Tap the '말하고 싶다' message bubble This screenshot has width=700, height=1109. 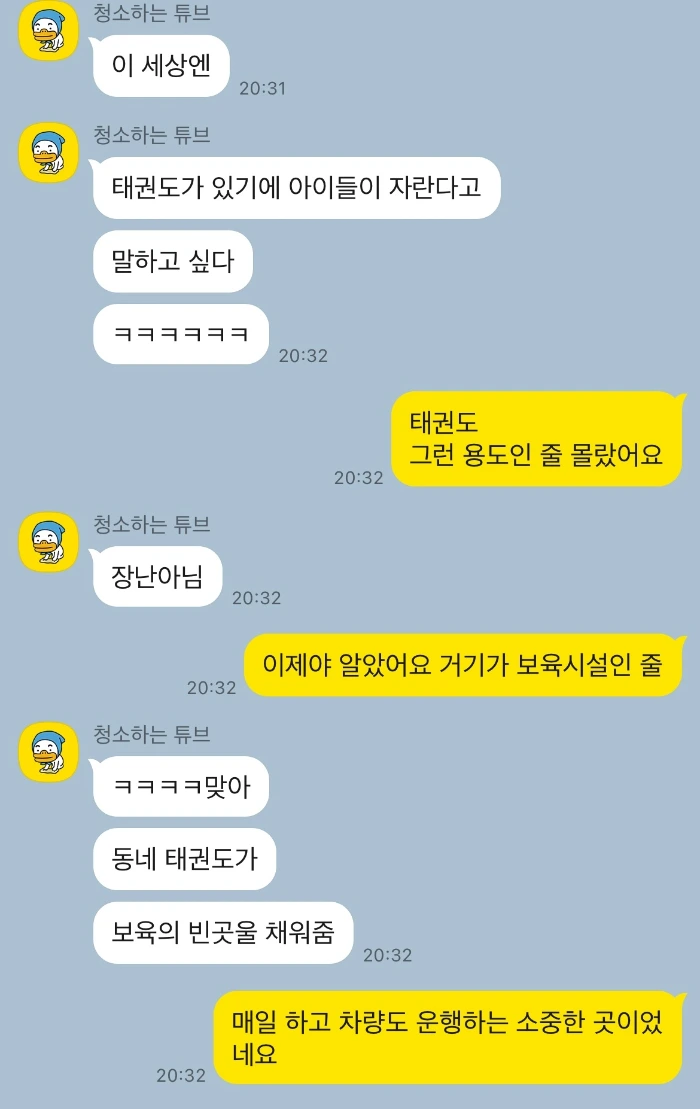(x=173, y=261)
